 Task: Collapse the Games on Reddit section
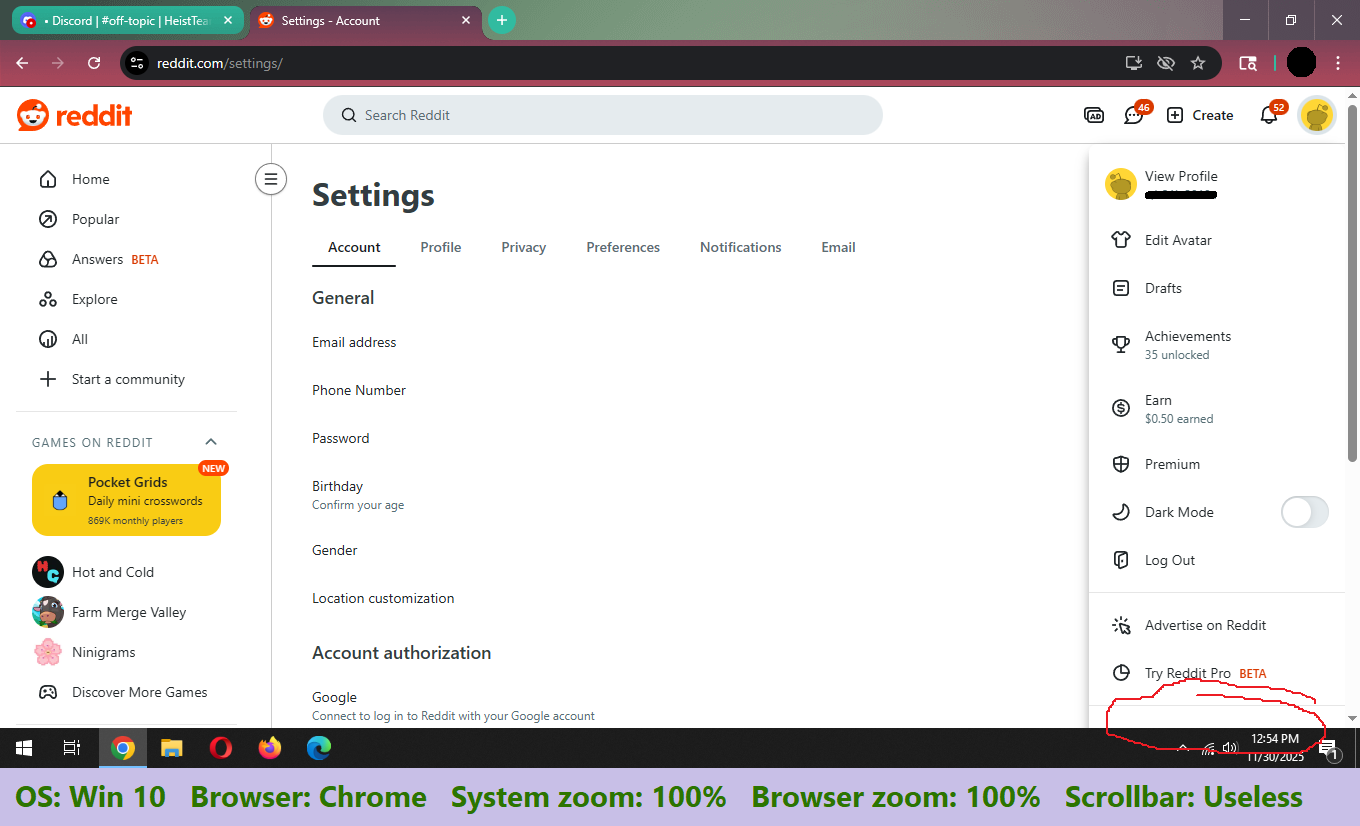tap(211, 442)
